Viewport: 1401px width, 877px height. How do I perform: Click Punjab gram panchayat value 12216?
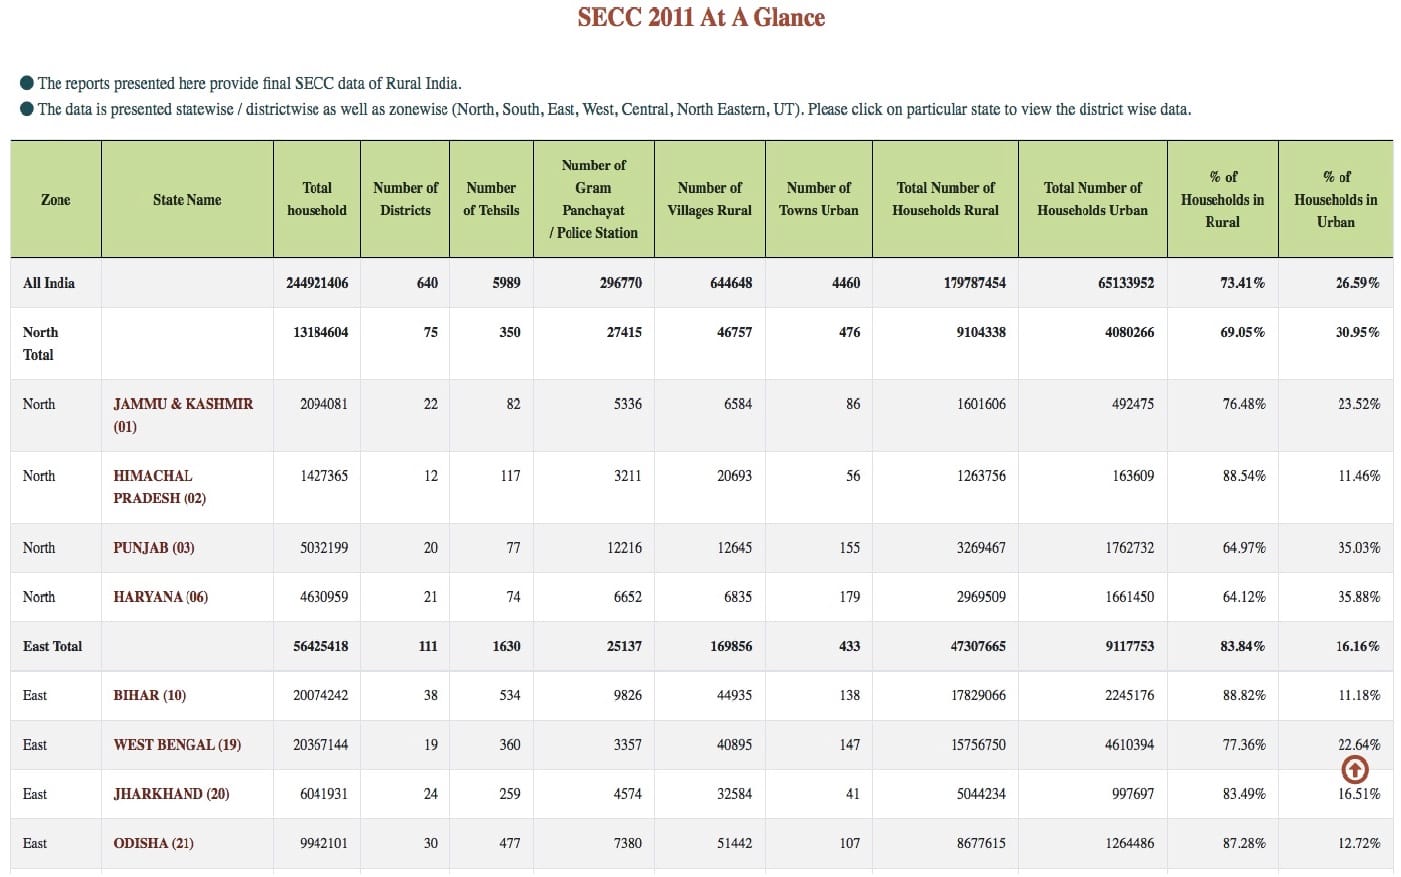point(624,548)
